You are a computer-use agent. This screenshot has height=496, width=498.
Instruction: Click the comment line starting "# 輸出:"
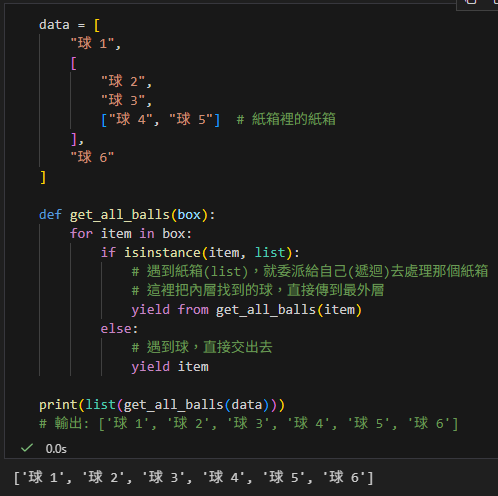[249, 424]
